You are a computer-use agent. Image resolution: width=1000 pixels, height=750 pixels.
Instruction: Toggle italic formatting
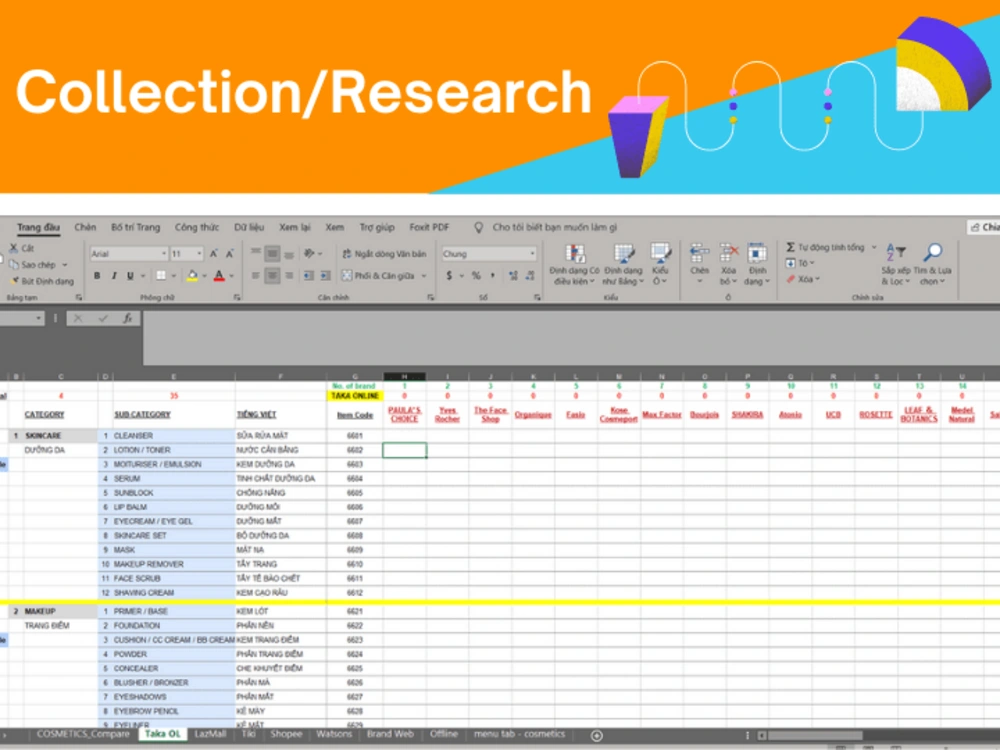pos(114,276)
